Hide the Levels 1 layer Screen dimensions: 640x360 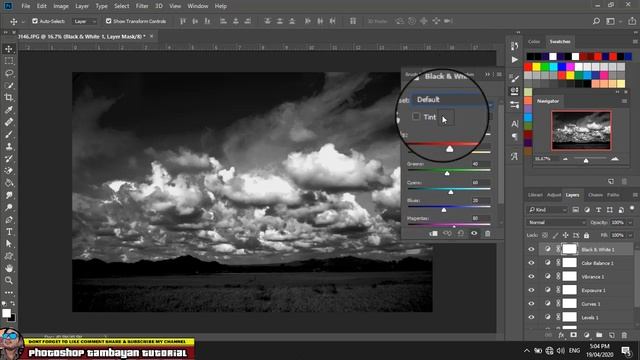coord(531,317)
